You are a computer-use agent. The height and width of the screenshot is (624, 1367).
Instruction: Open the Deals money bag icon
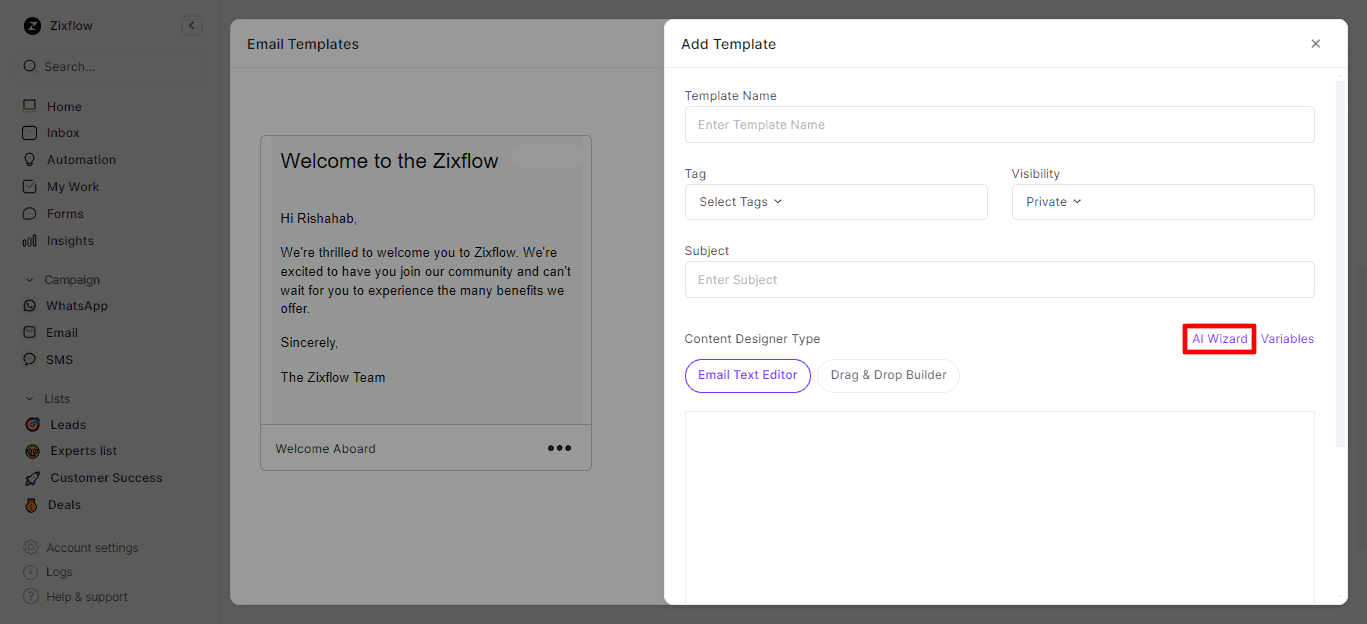[32, 505]
